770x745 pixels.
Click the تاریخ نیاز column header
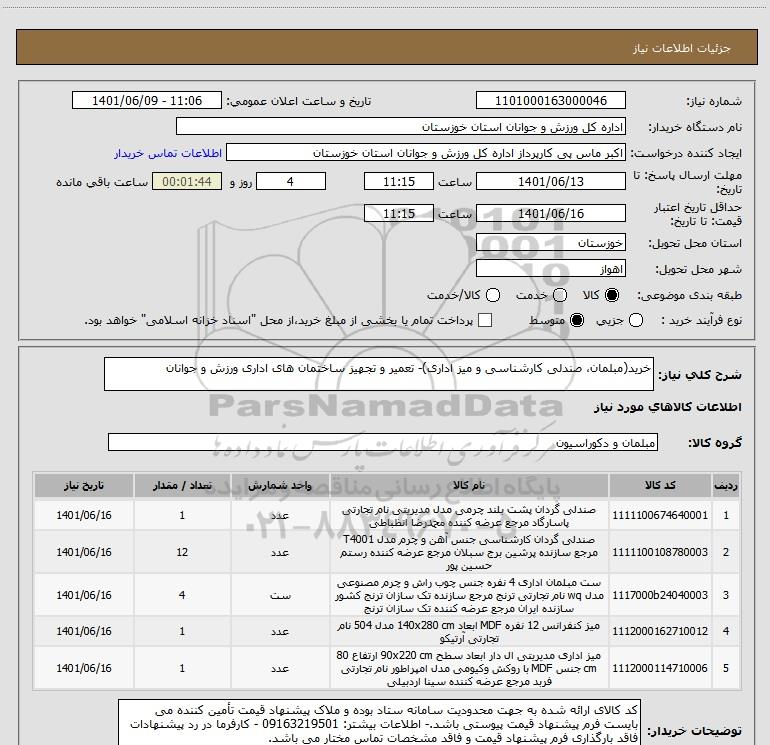tap(83, 485)
